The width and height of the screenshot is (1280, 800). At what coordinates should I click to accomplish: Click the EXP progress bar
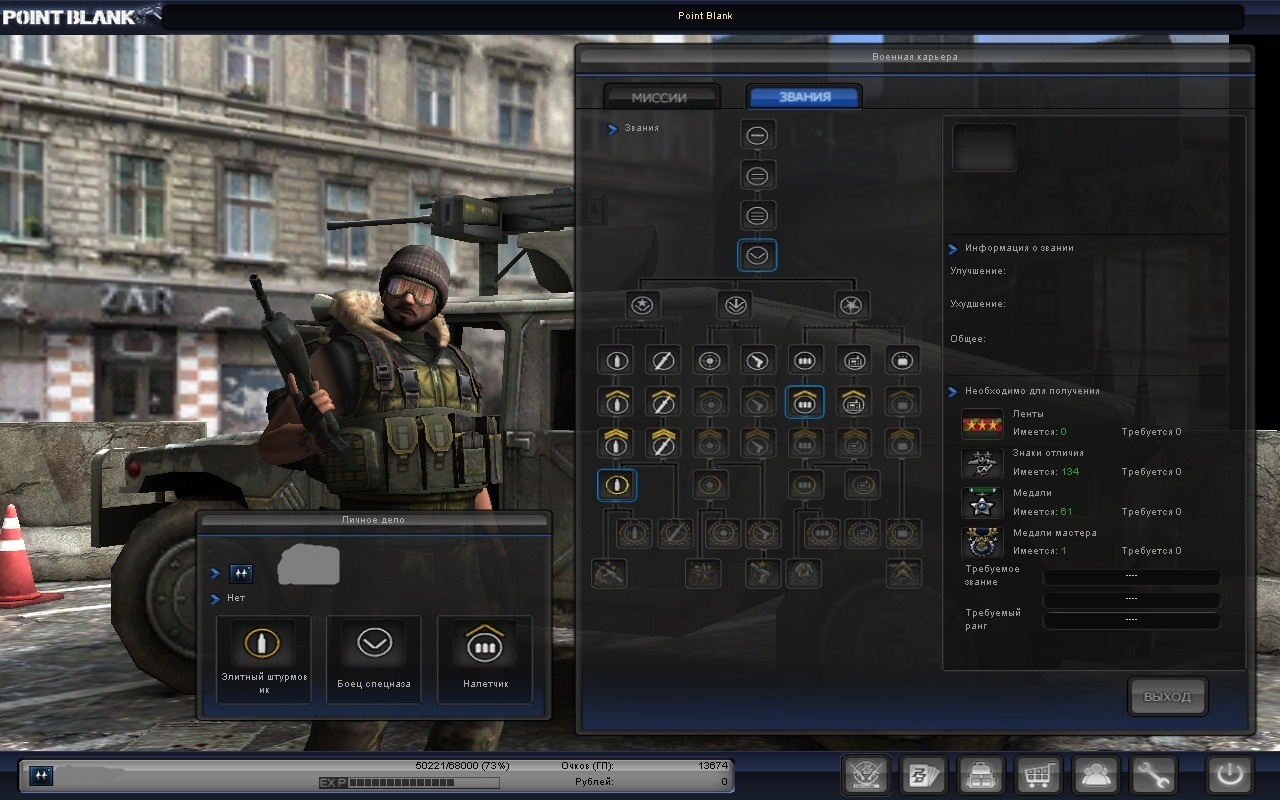tap(412, 782)
